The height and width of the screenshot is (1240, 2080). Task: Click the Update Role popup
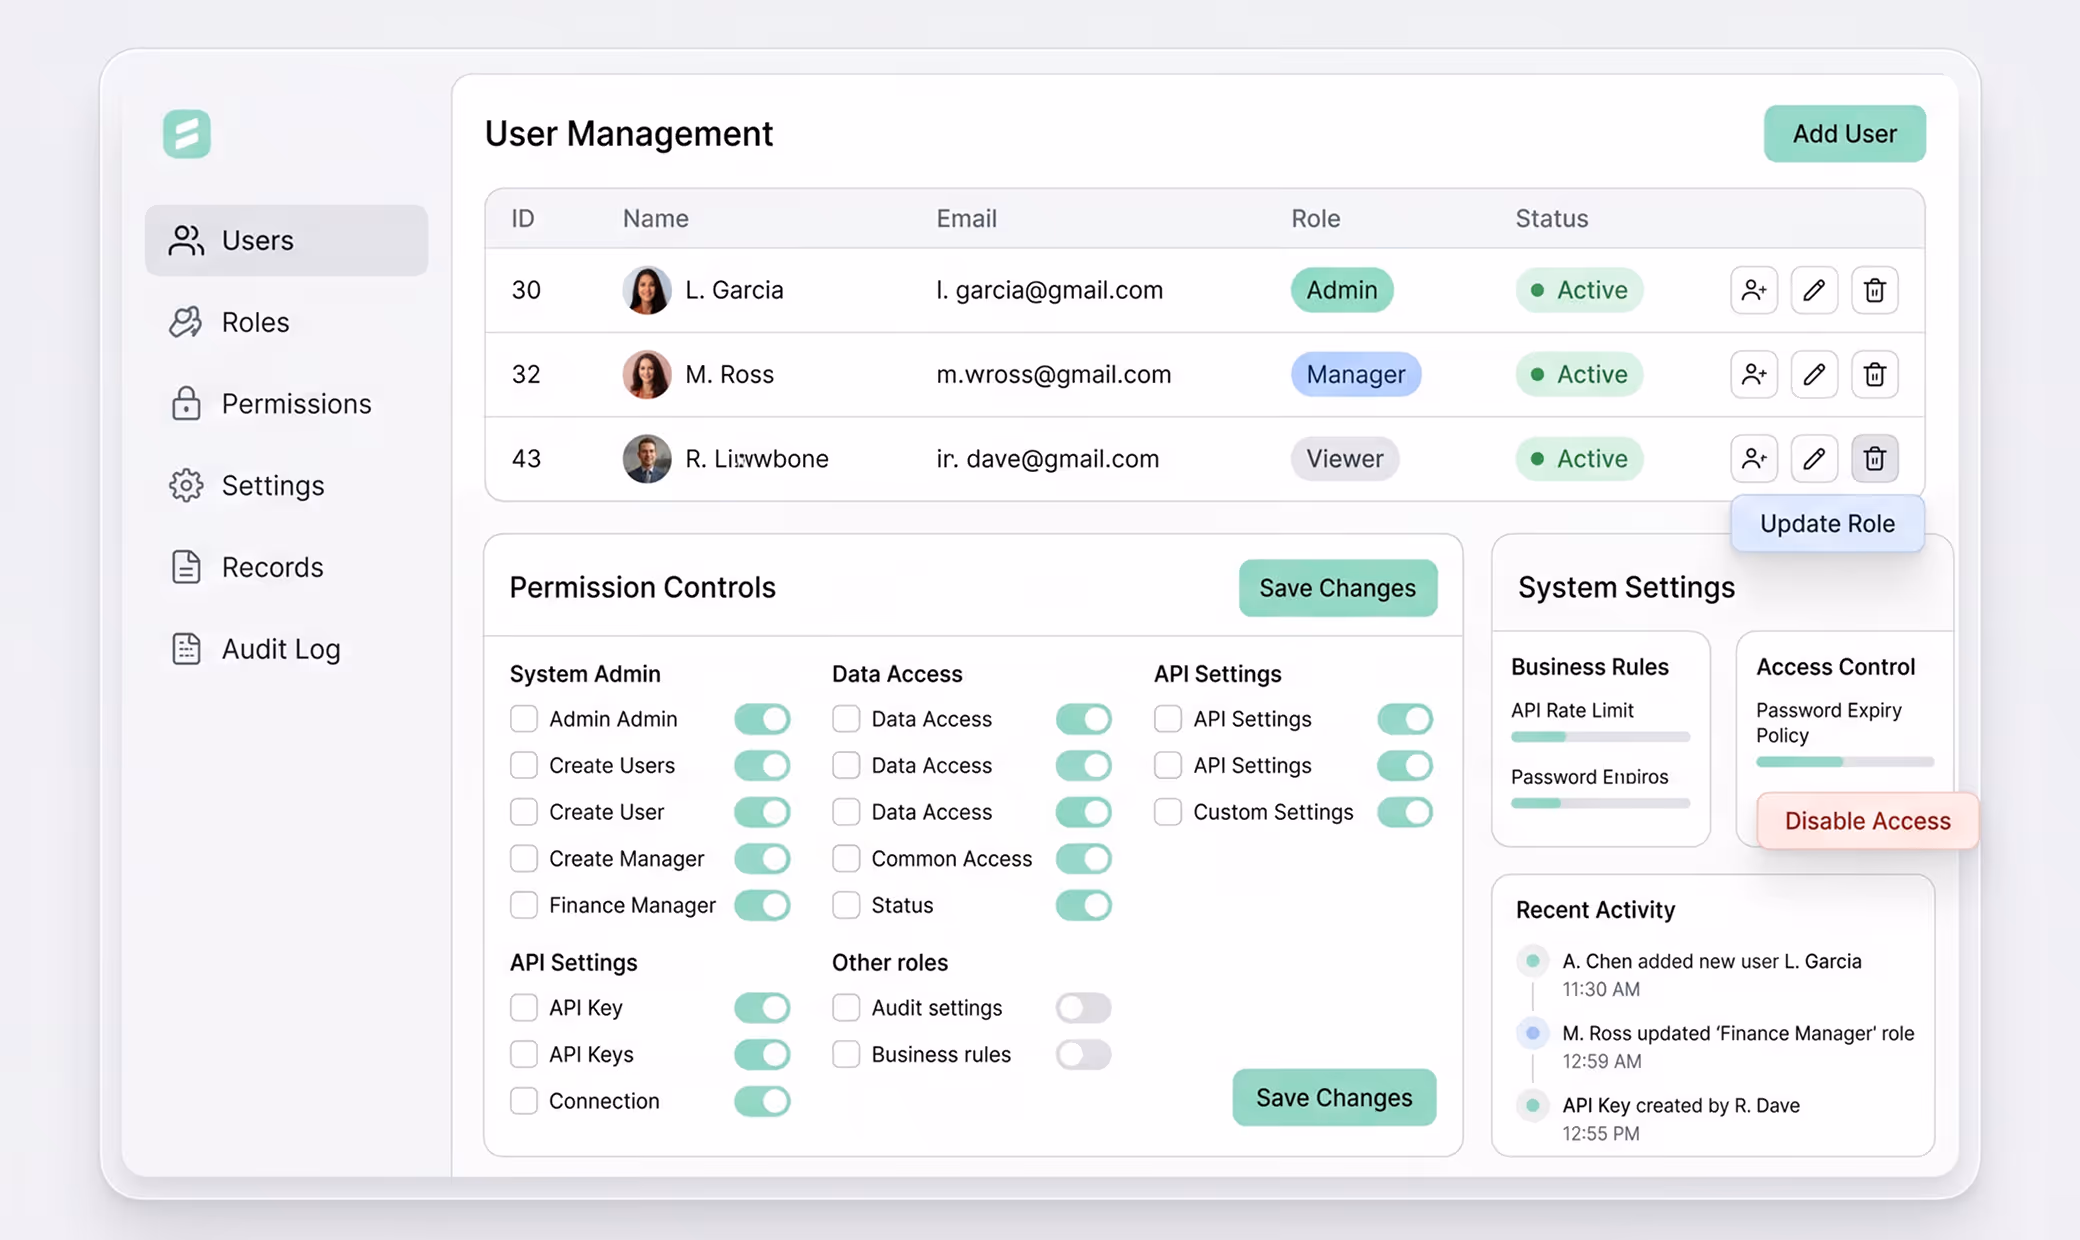click(1827, 523)
